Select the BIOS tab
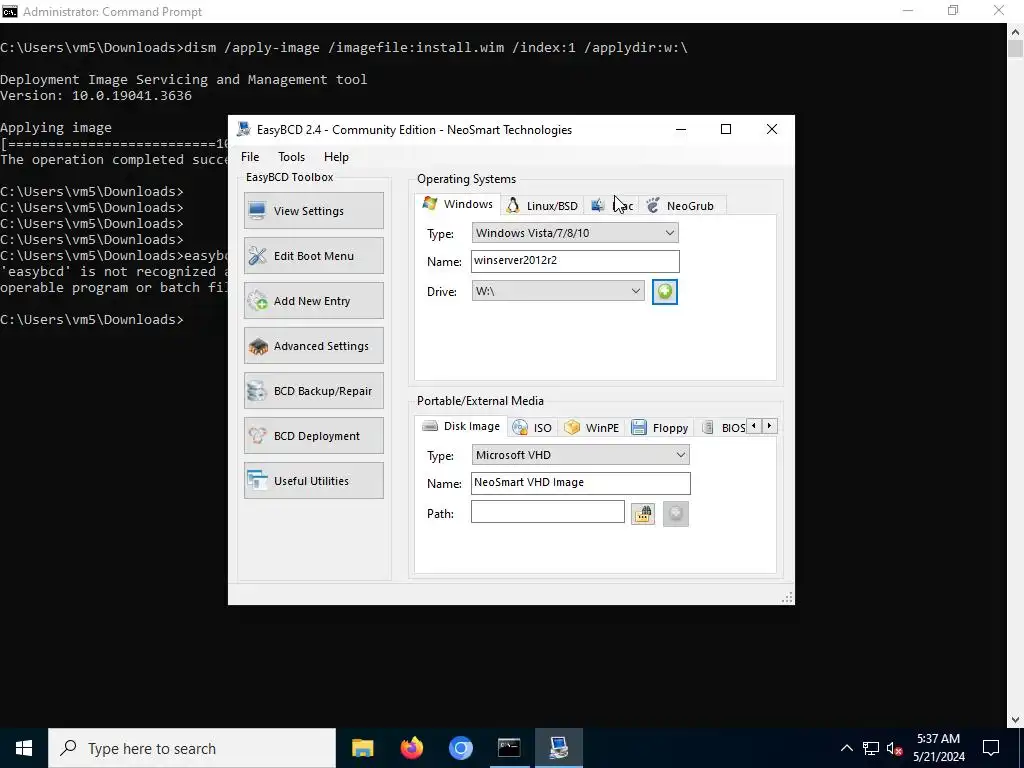This screenshot has width=1024, height=768. [724, 428]
